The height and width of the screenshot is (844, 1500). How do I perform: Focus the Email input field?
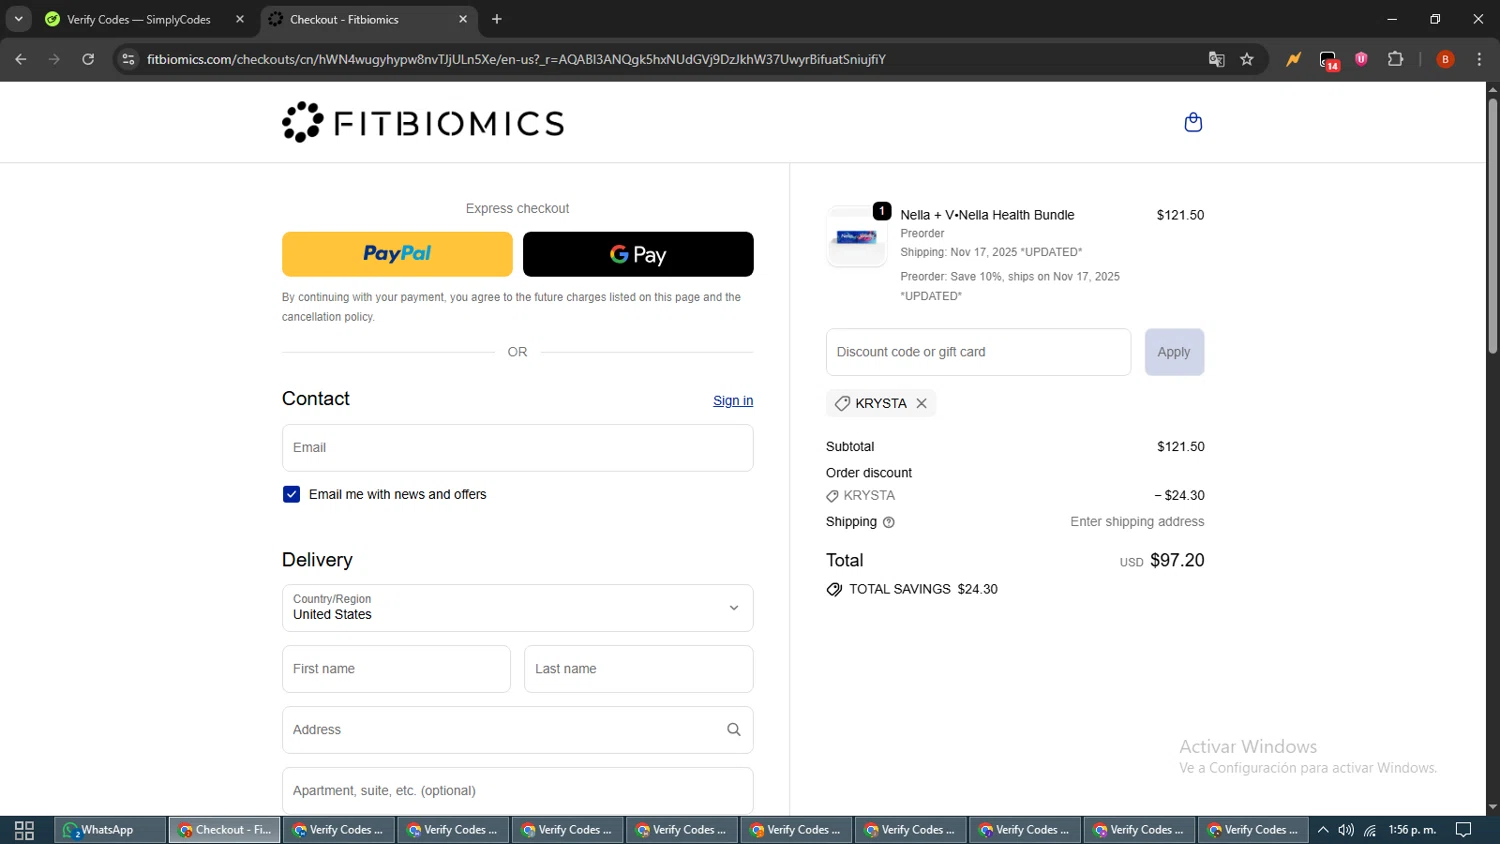(518, 448)
